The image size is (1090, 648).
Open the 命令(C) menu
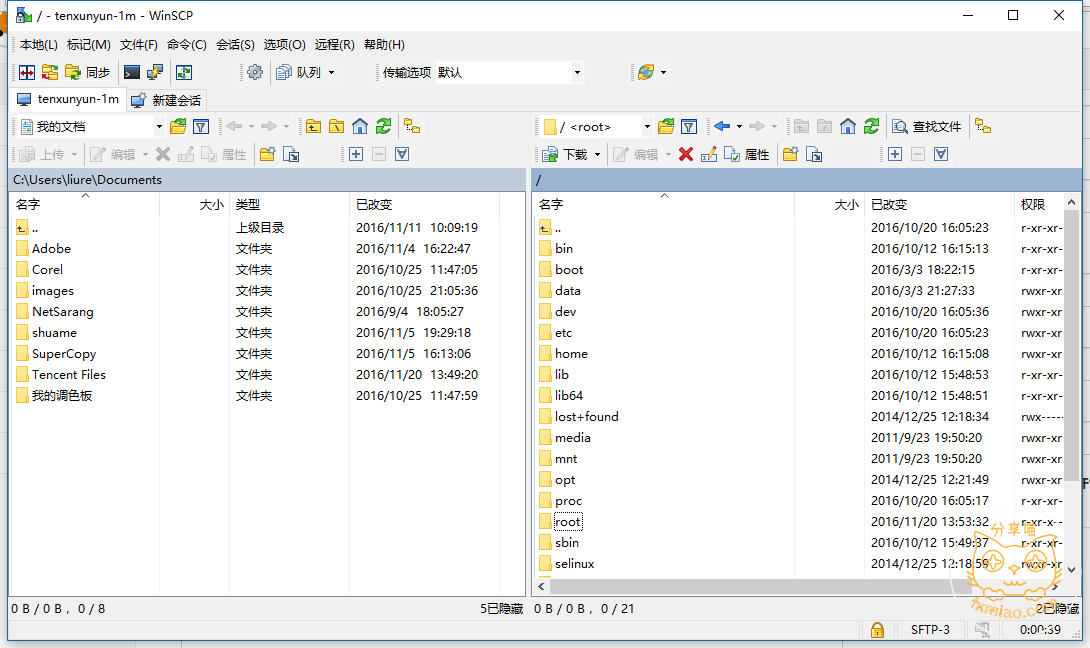coord(186,44)
